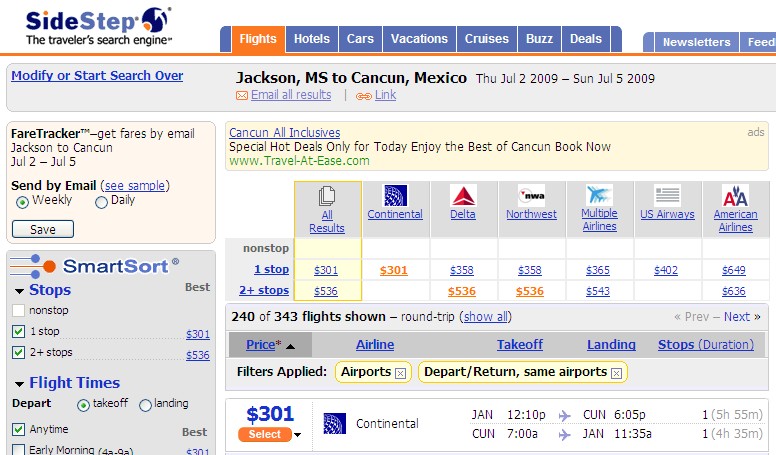Image resolution: width=776 pixels, height=455 pixels.
Task: Open Modify or Start Search Over link
Action: click(97, 75)
